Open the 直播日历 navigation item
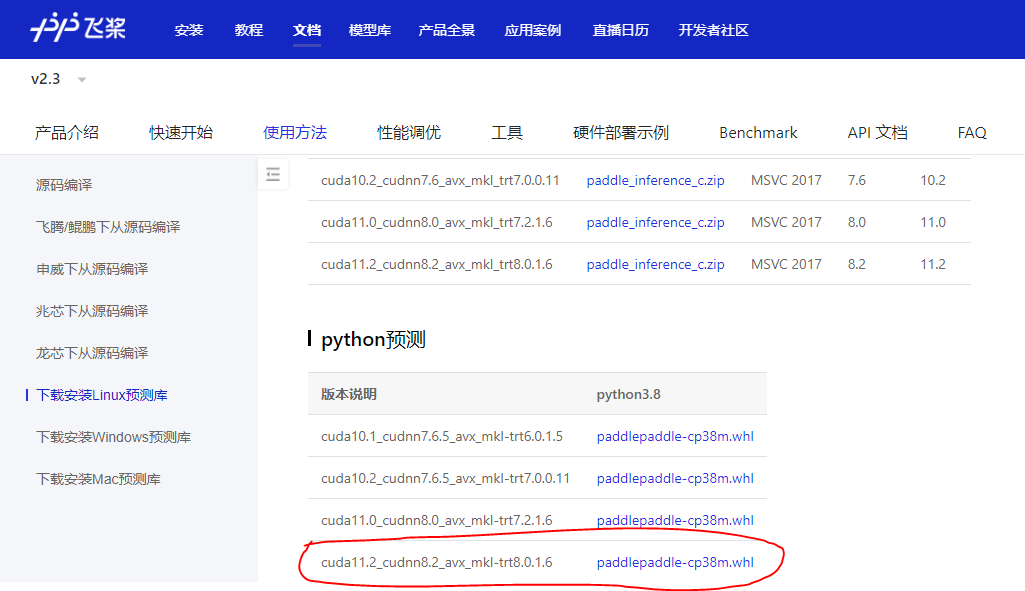 point(620,30)
